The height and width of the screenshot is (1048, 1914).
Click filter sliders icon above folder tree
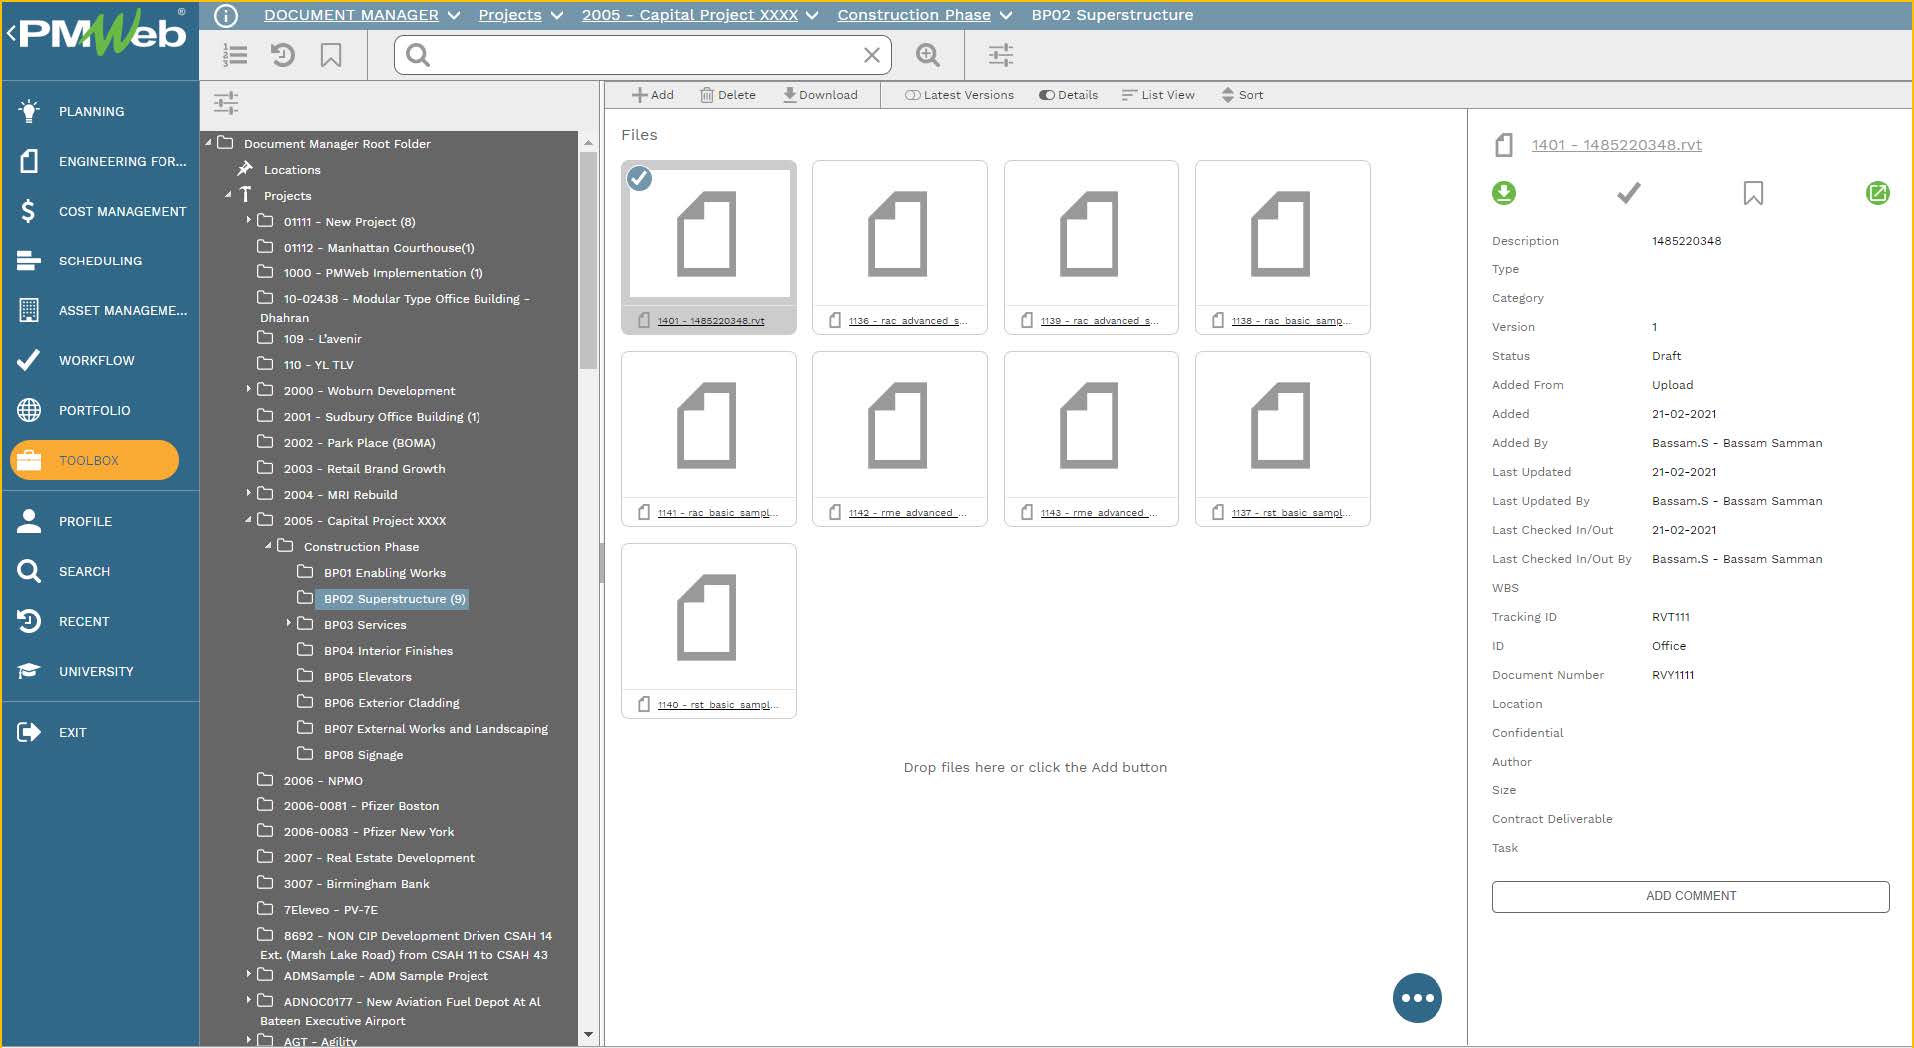point(226,103)
